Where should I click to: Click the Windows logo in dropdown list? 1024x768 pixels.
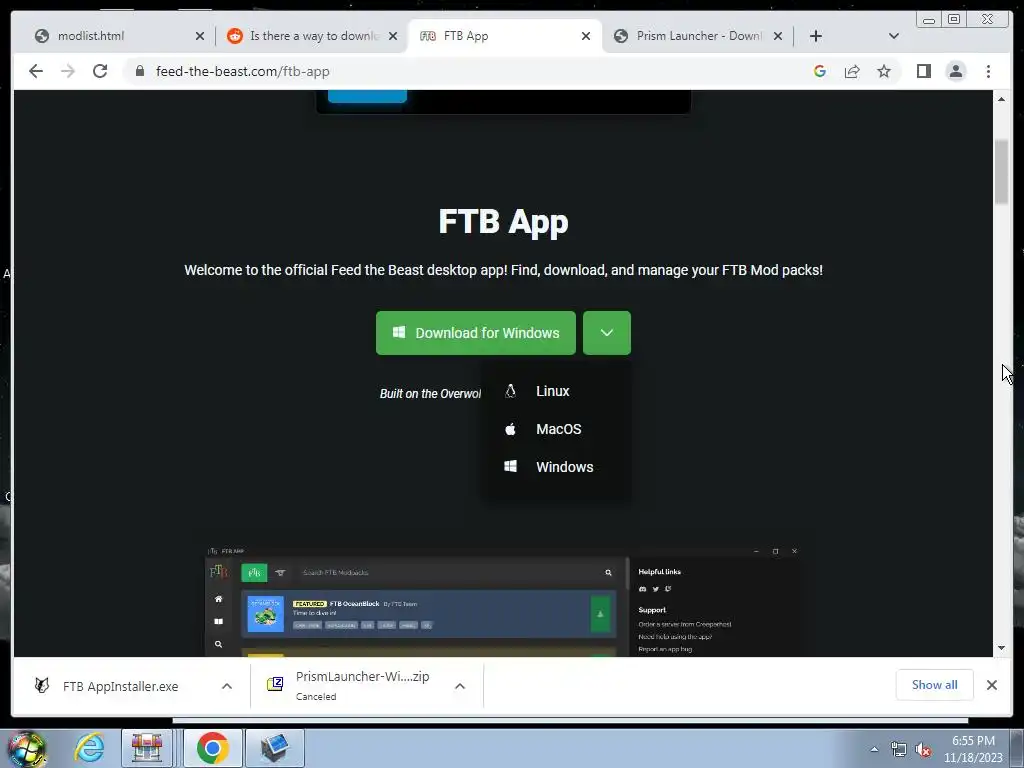pyautogui.click(x=511, y=466)
